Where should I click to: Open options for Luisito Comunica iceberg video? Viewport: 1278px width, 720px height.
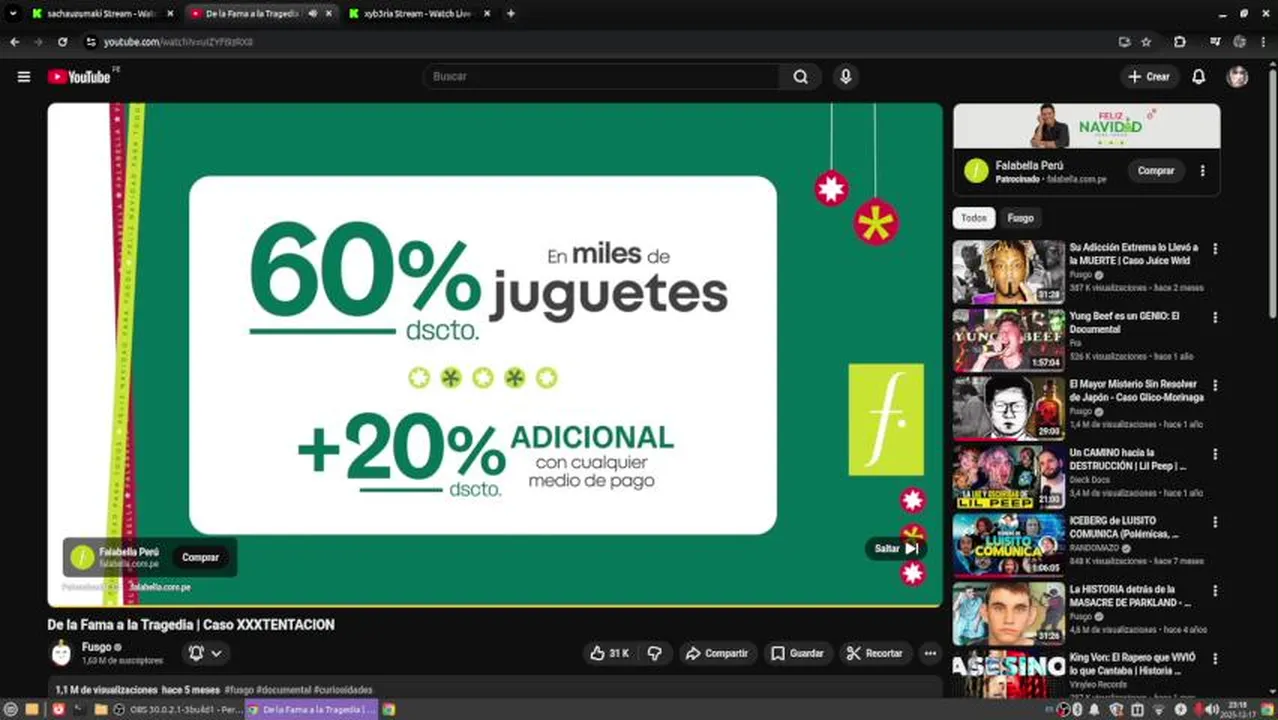pyautogui.click(x=1215, y=522)
